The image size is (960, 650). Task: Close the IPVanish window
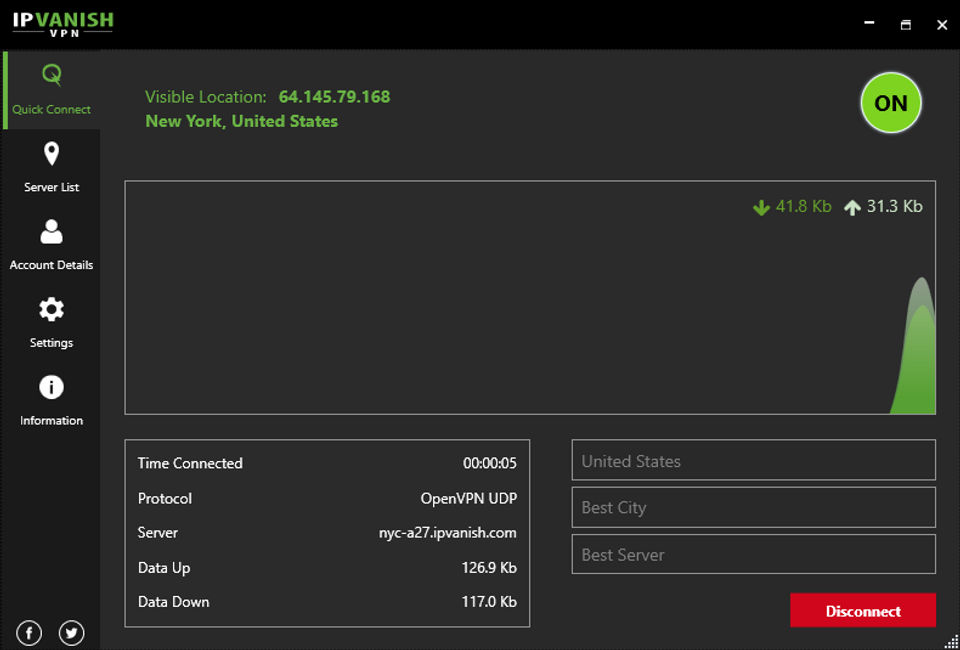click(x=942, y=24)
